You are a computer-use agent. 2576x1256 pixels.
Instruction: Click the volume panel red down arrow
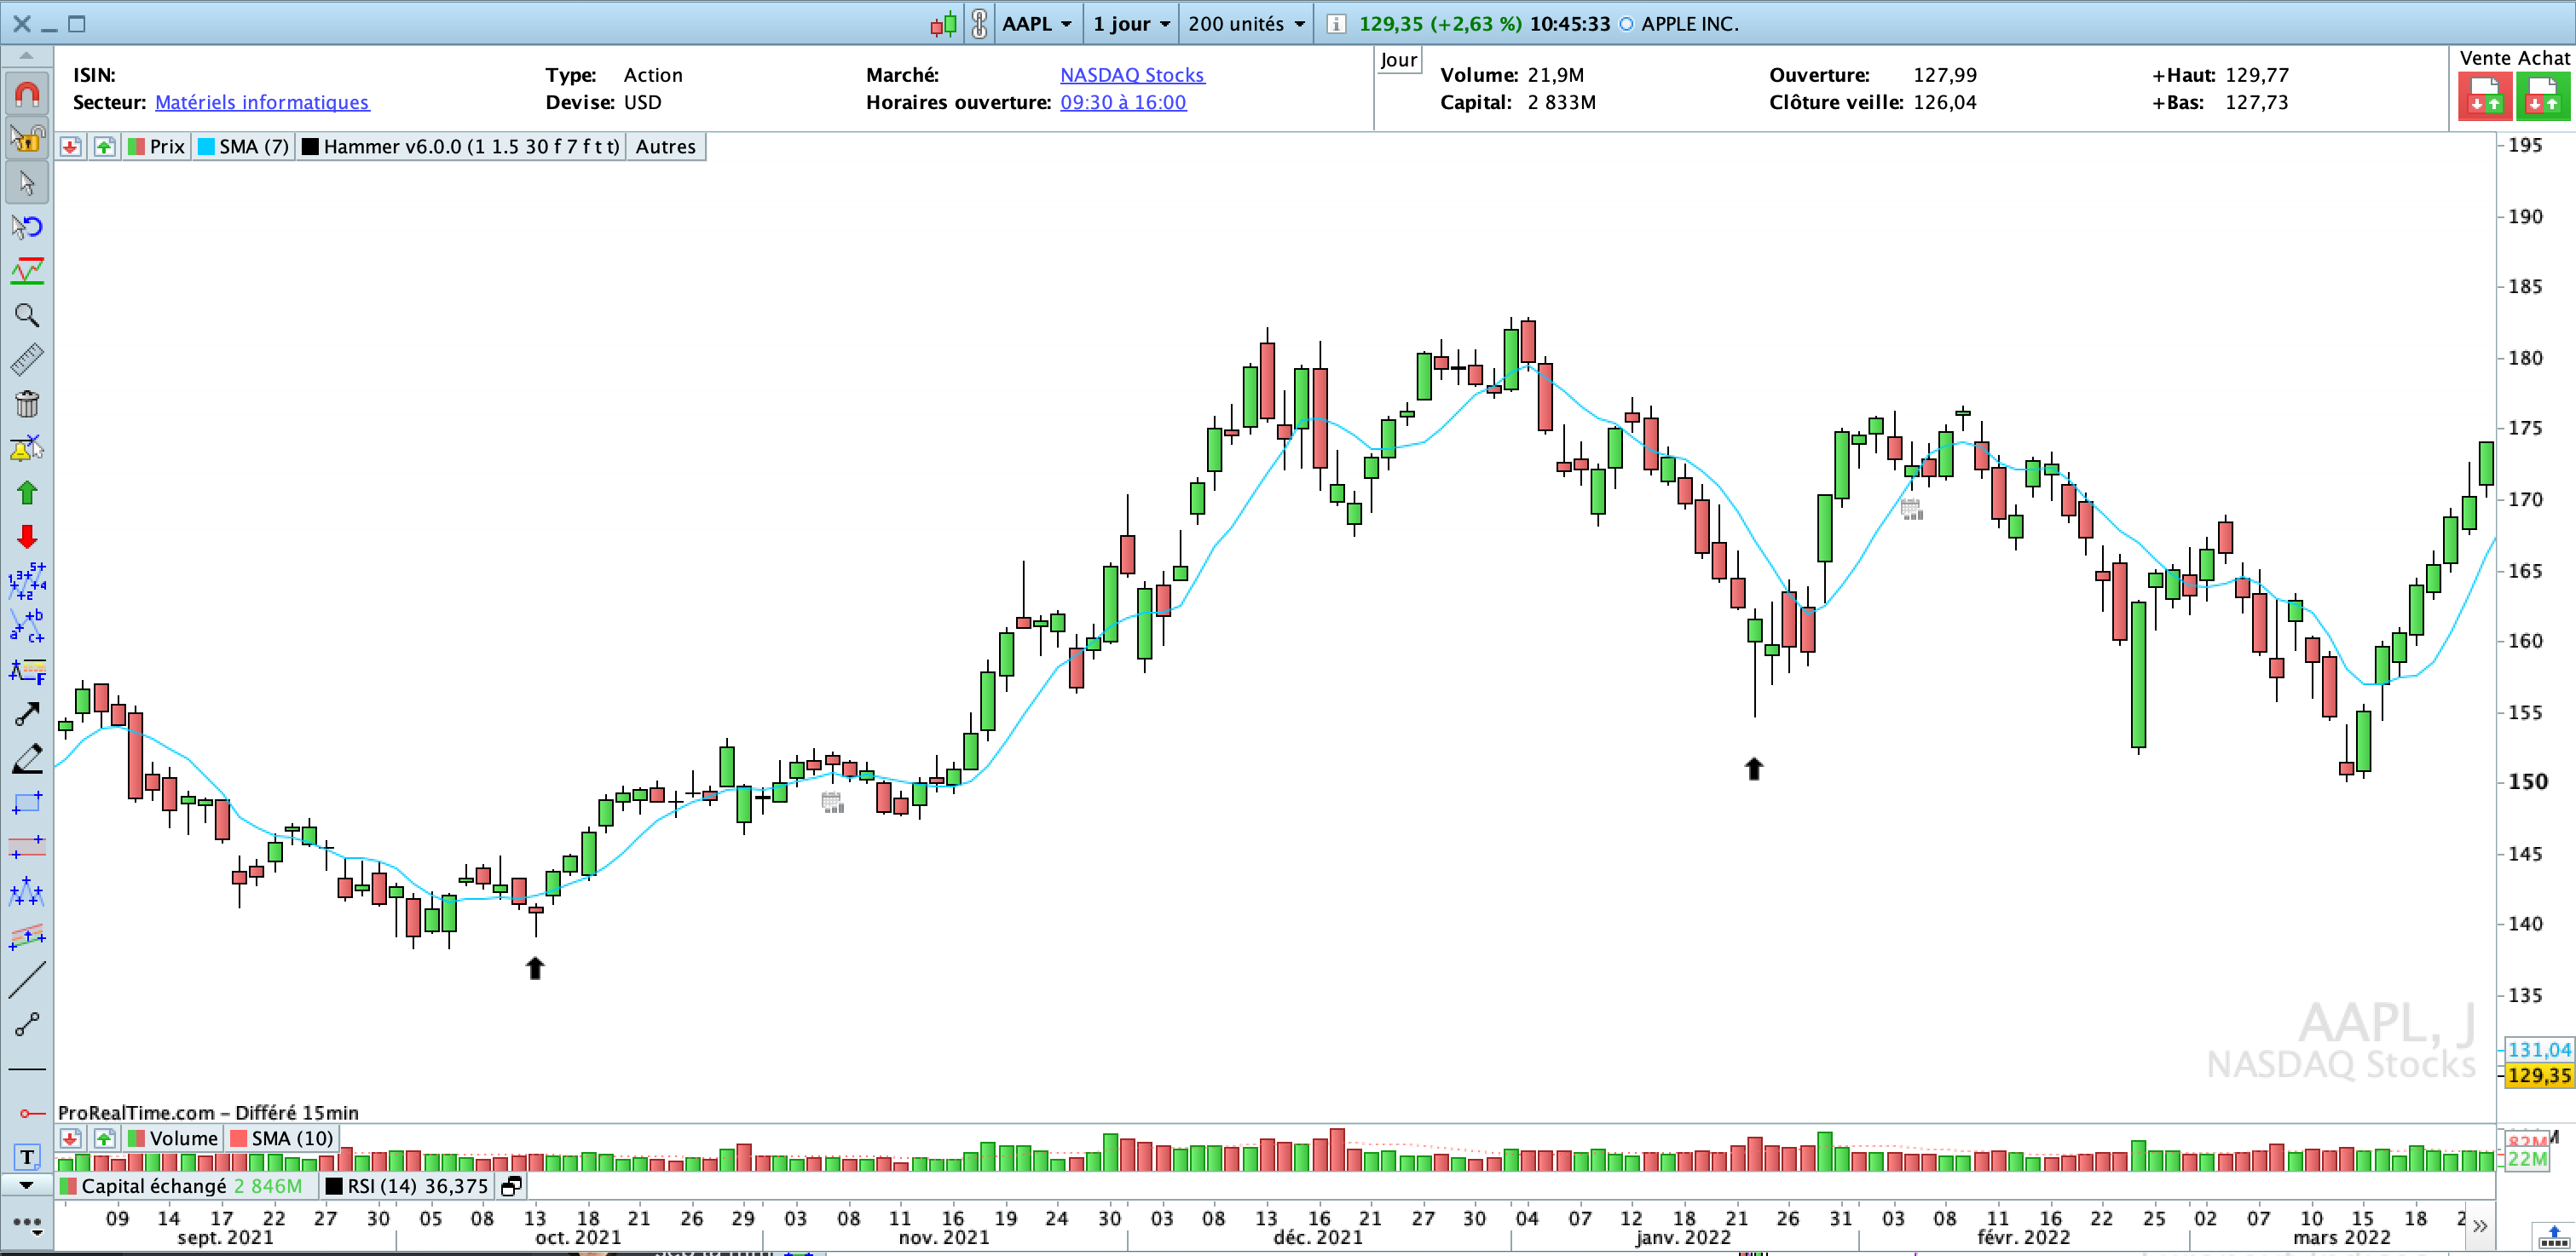(70, 1139)
